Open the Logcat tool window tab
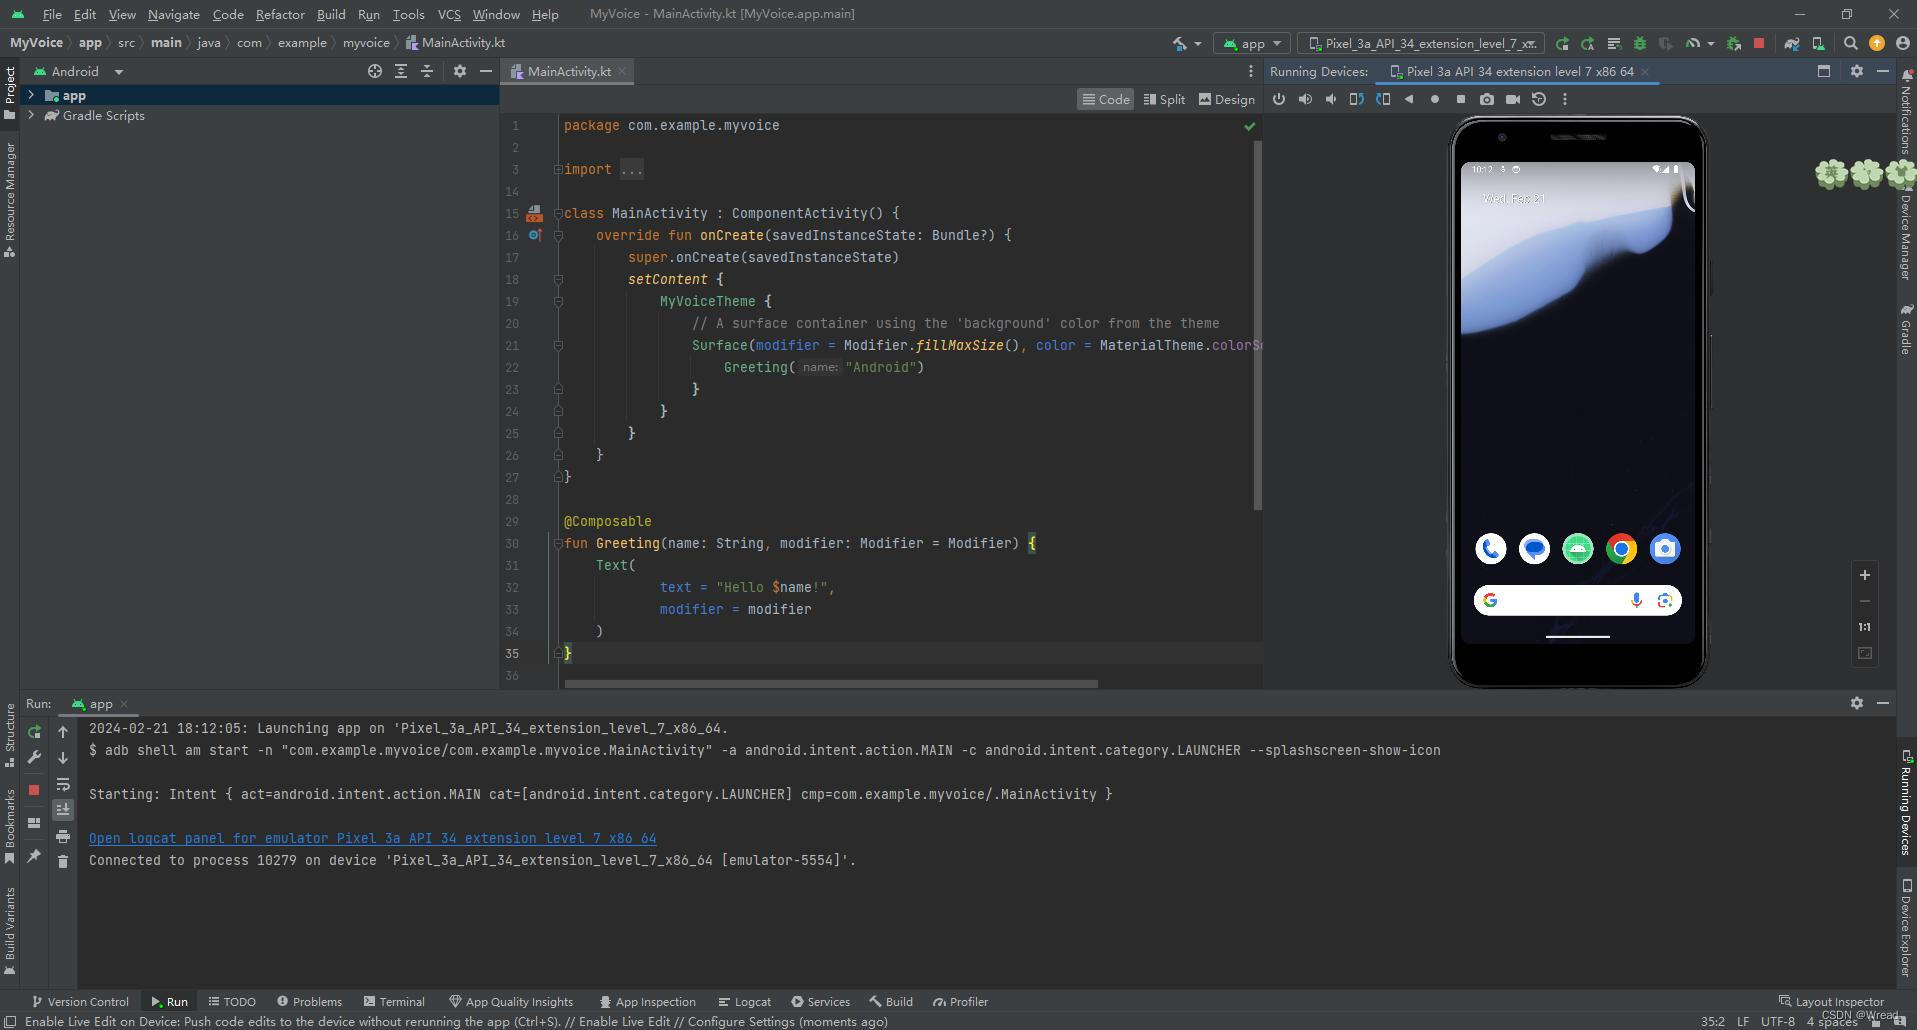This screenshot has height=1030, width=1917. tap(744, 1001)
